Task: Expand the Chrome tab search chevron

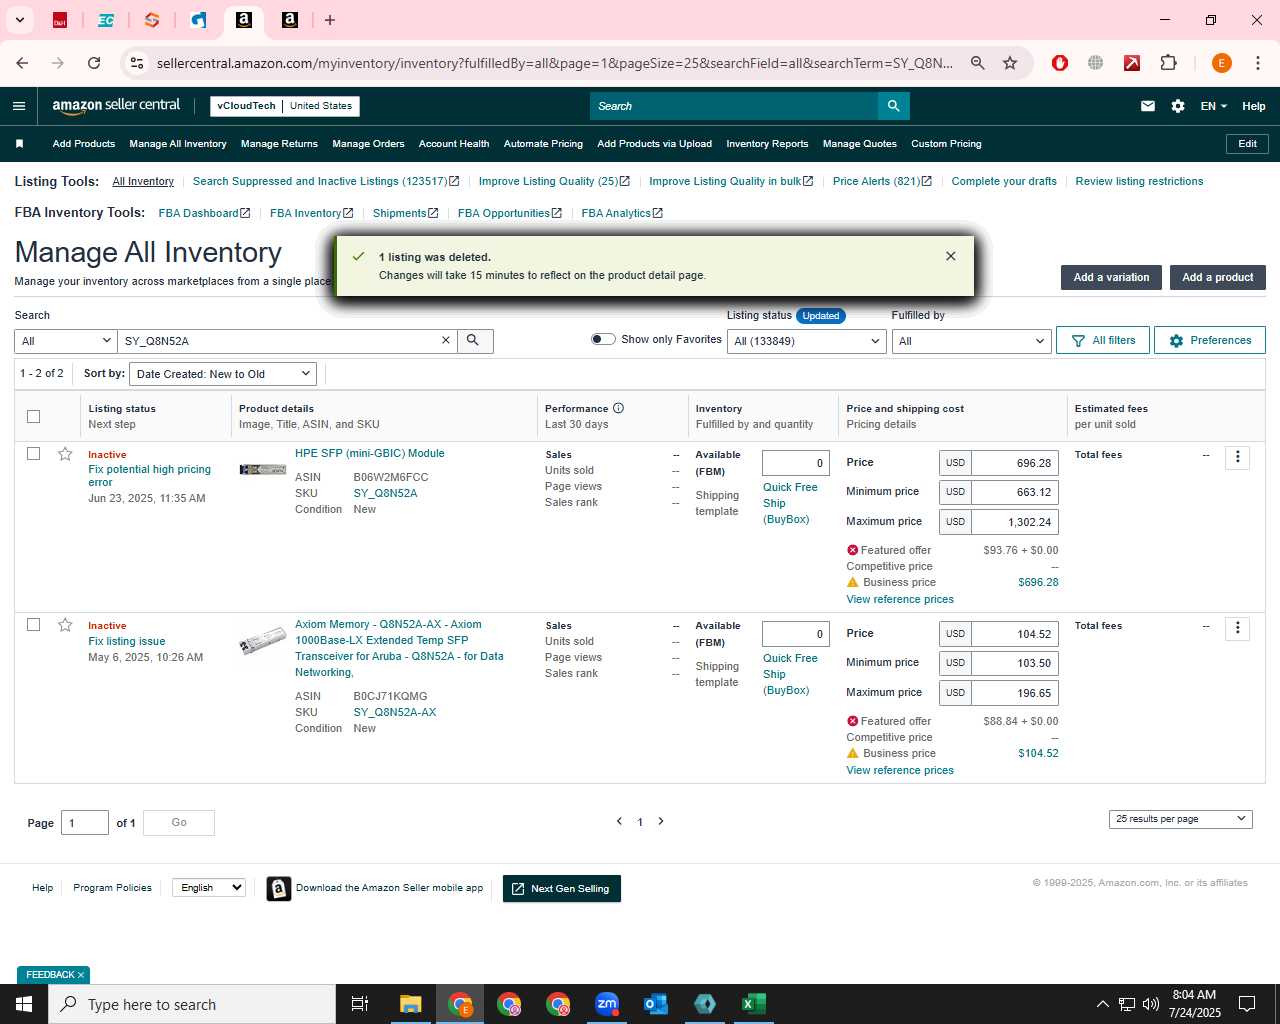Action: click(19, 20)
